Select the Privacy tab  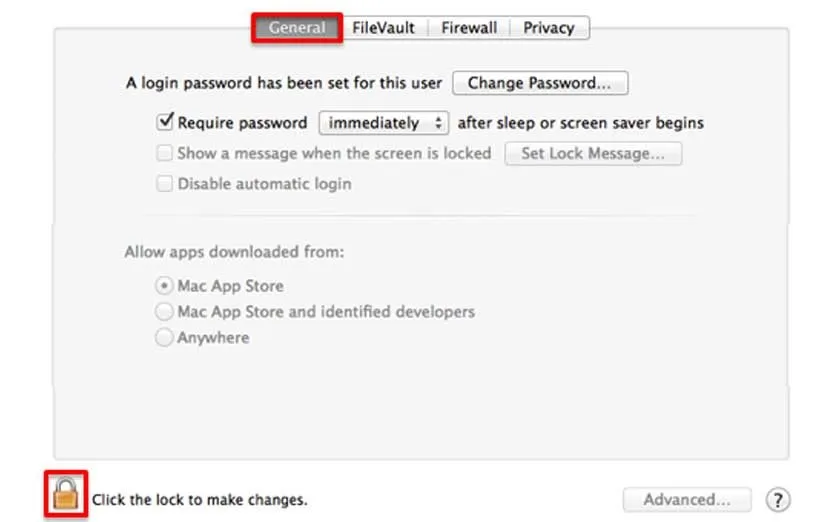click(x=549, y=28)
